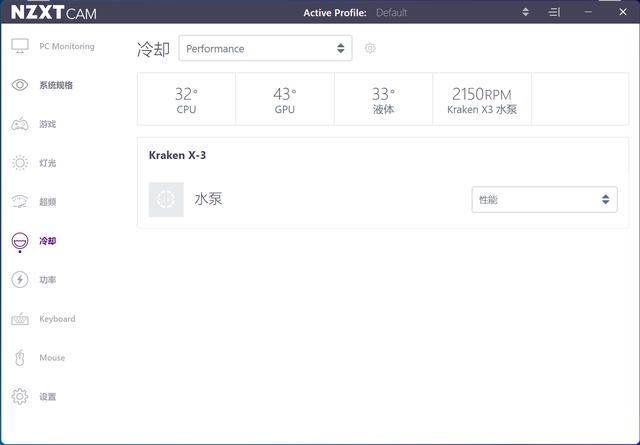
Task: Go to 游戏 section
Action: 47,124
